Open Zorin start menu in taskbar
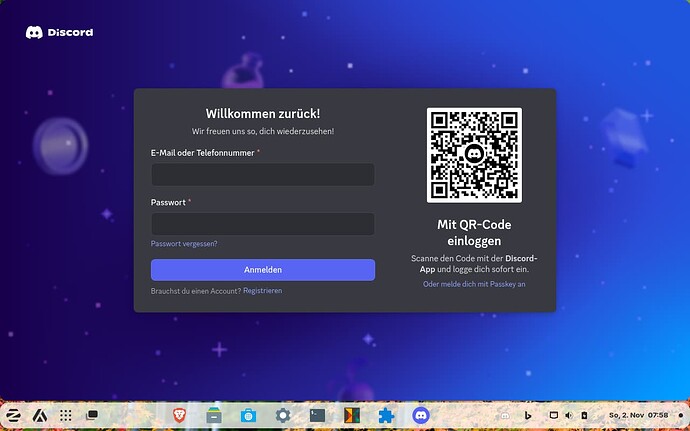 [15, 414]
